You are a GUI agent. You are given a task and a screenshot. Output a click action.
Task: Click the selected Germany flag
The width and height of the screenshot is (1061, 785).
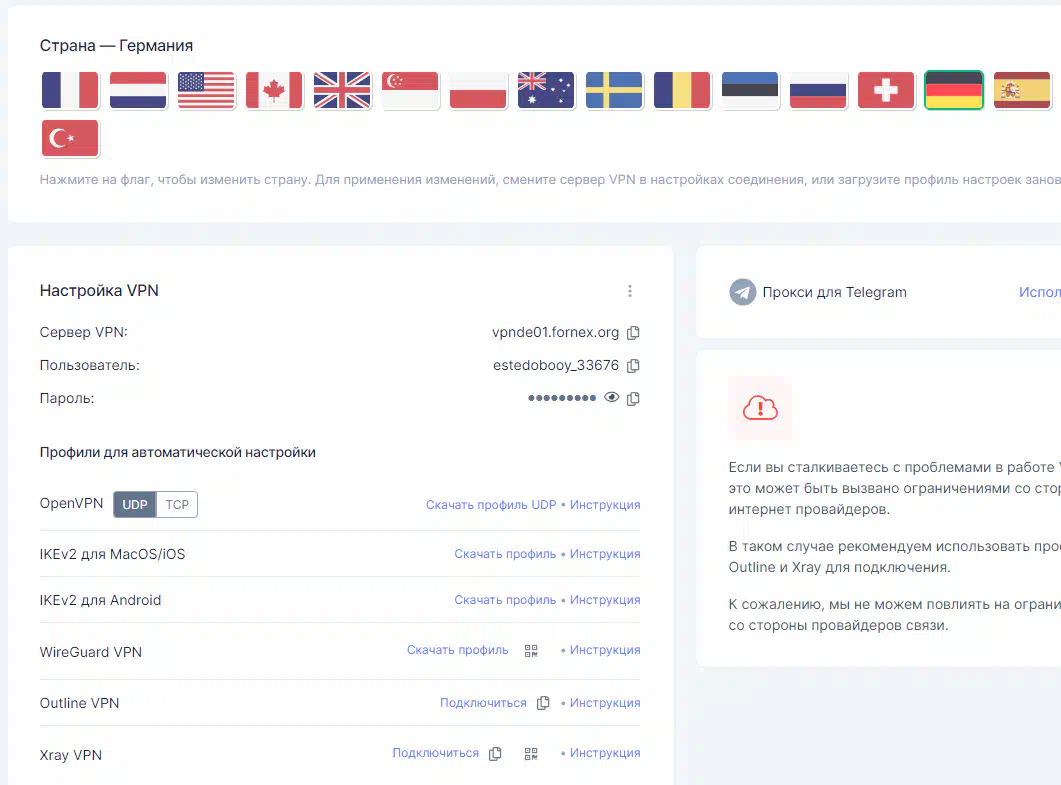pos(954,90)
